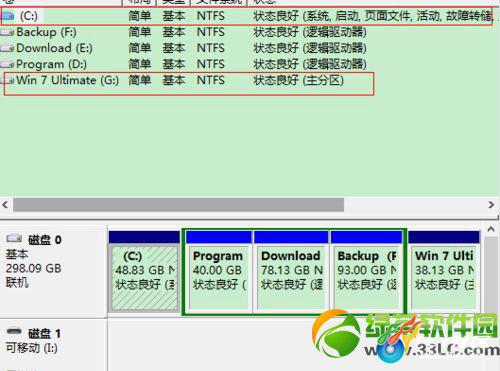Viewport: 500px width, 371px height.
Task: Click the horizontal scrollbar thumb
Action: 178,204
